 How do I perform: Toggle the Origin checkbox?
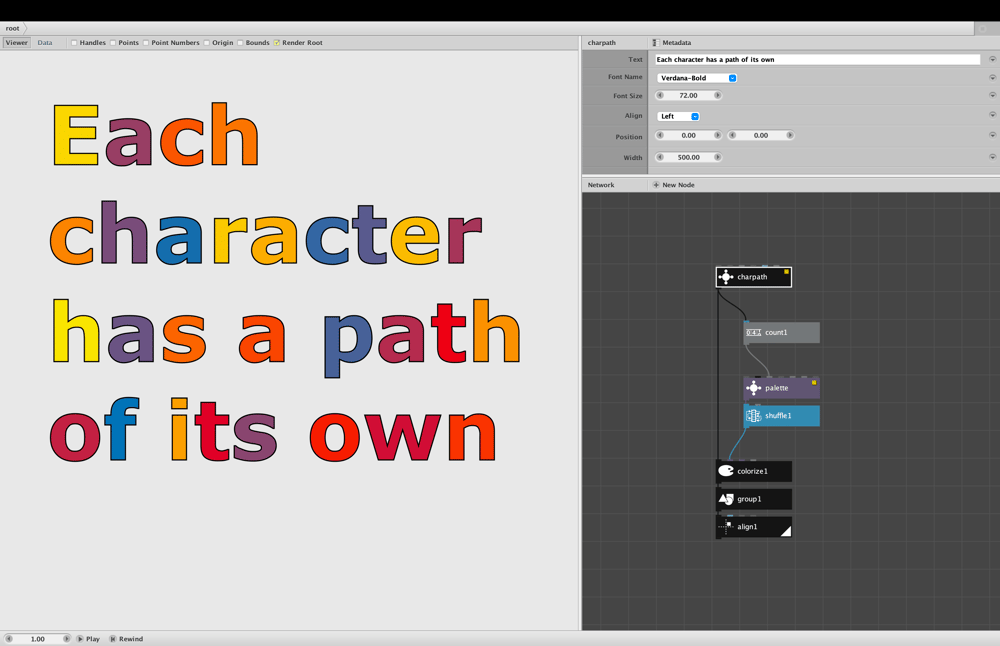pos(207,43)
